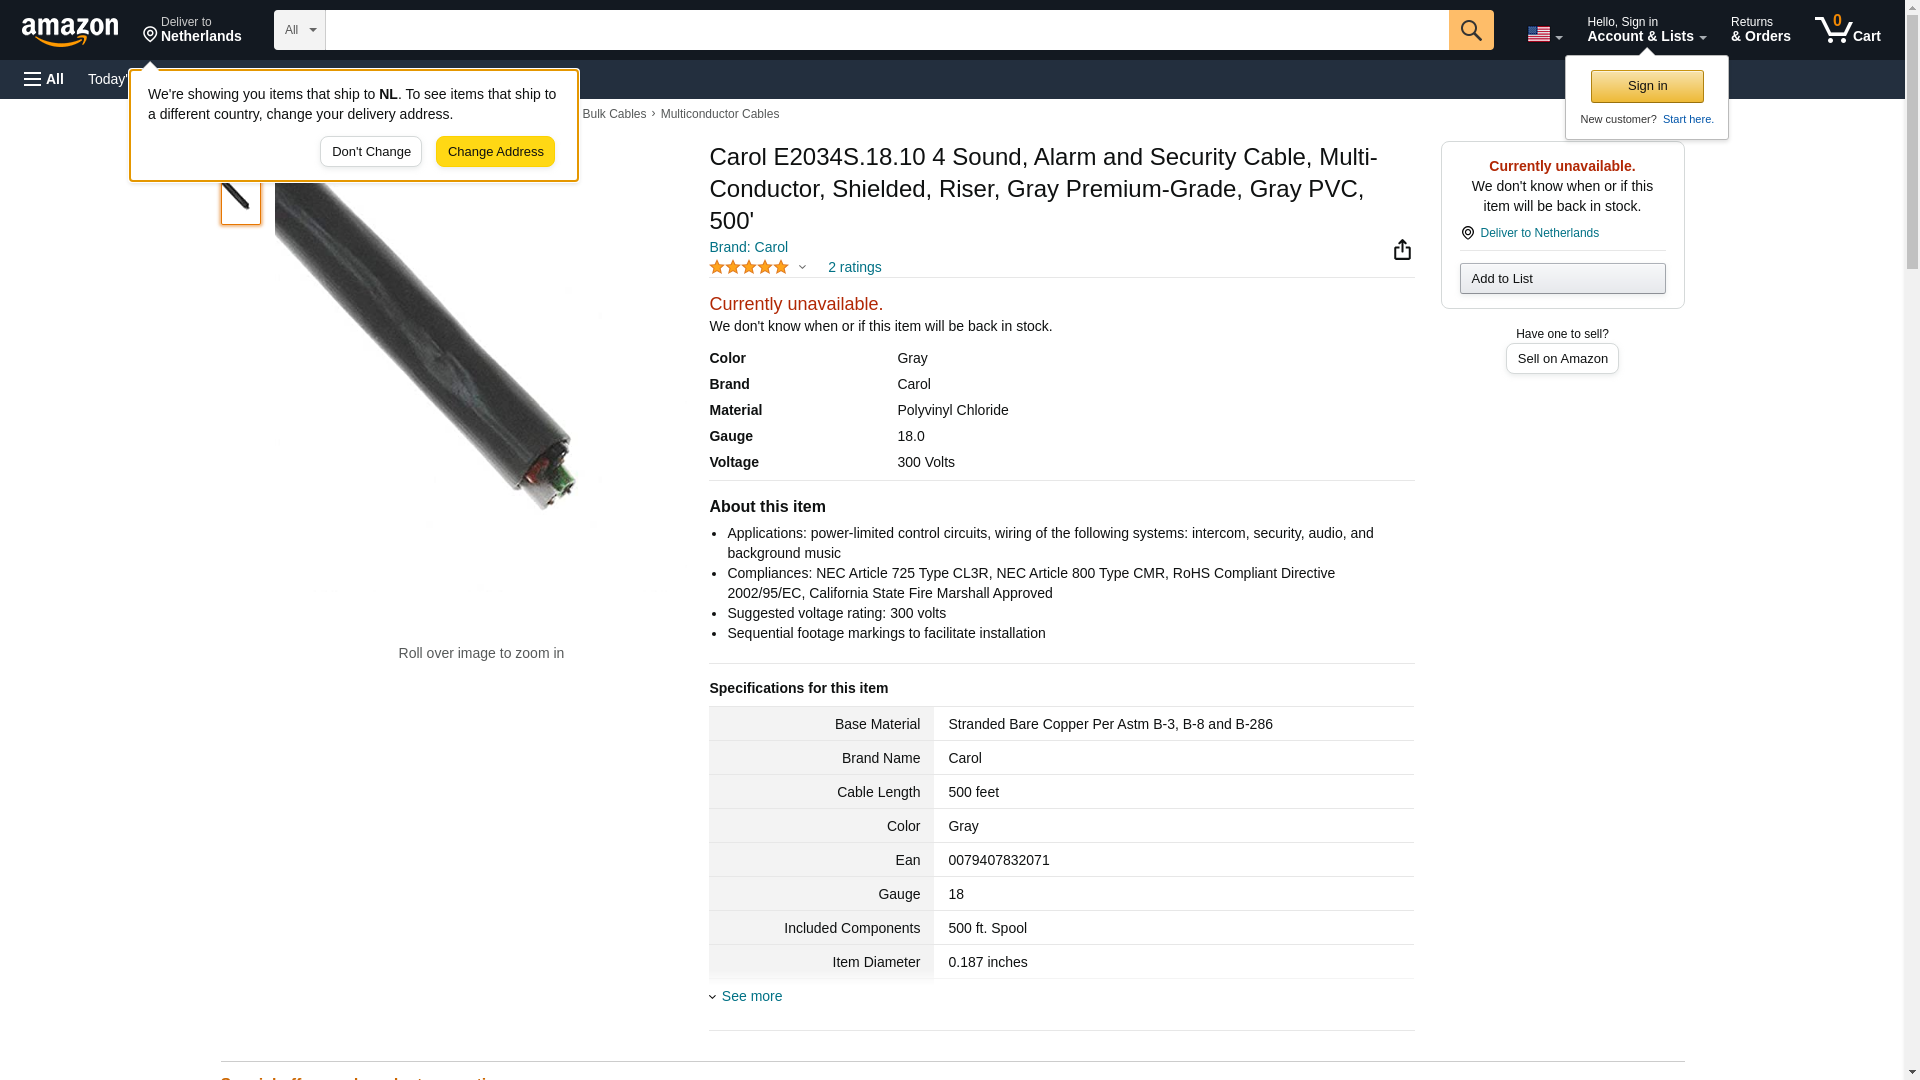Click the Add to List button
This screenshot has width=1920, height=1080.
coord(1562,279)
